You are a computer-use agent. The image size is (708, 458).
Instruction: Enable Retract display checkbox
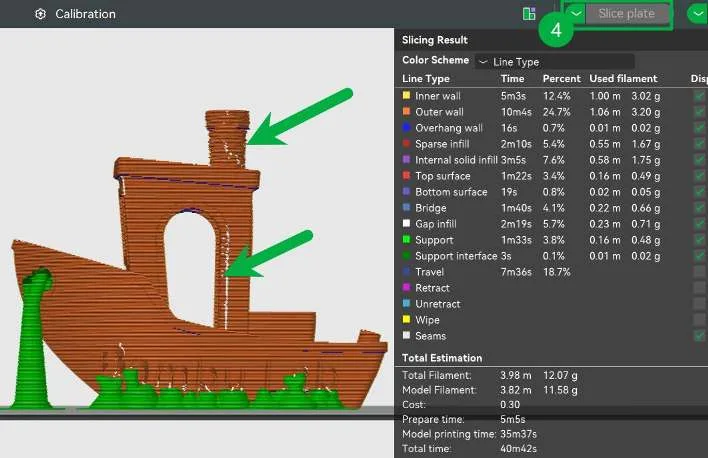click(699, 288)
